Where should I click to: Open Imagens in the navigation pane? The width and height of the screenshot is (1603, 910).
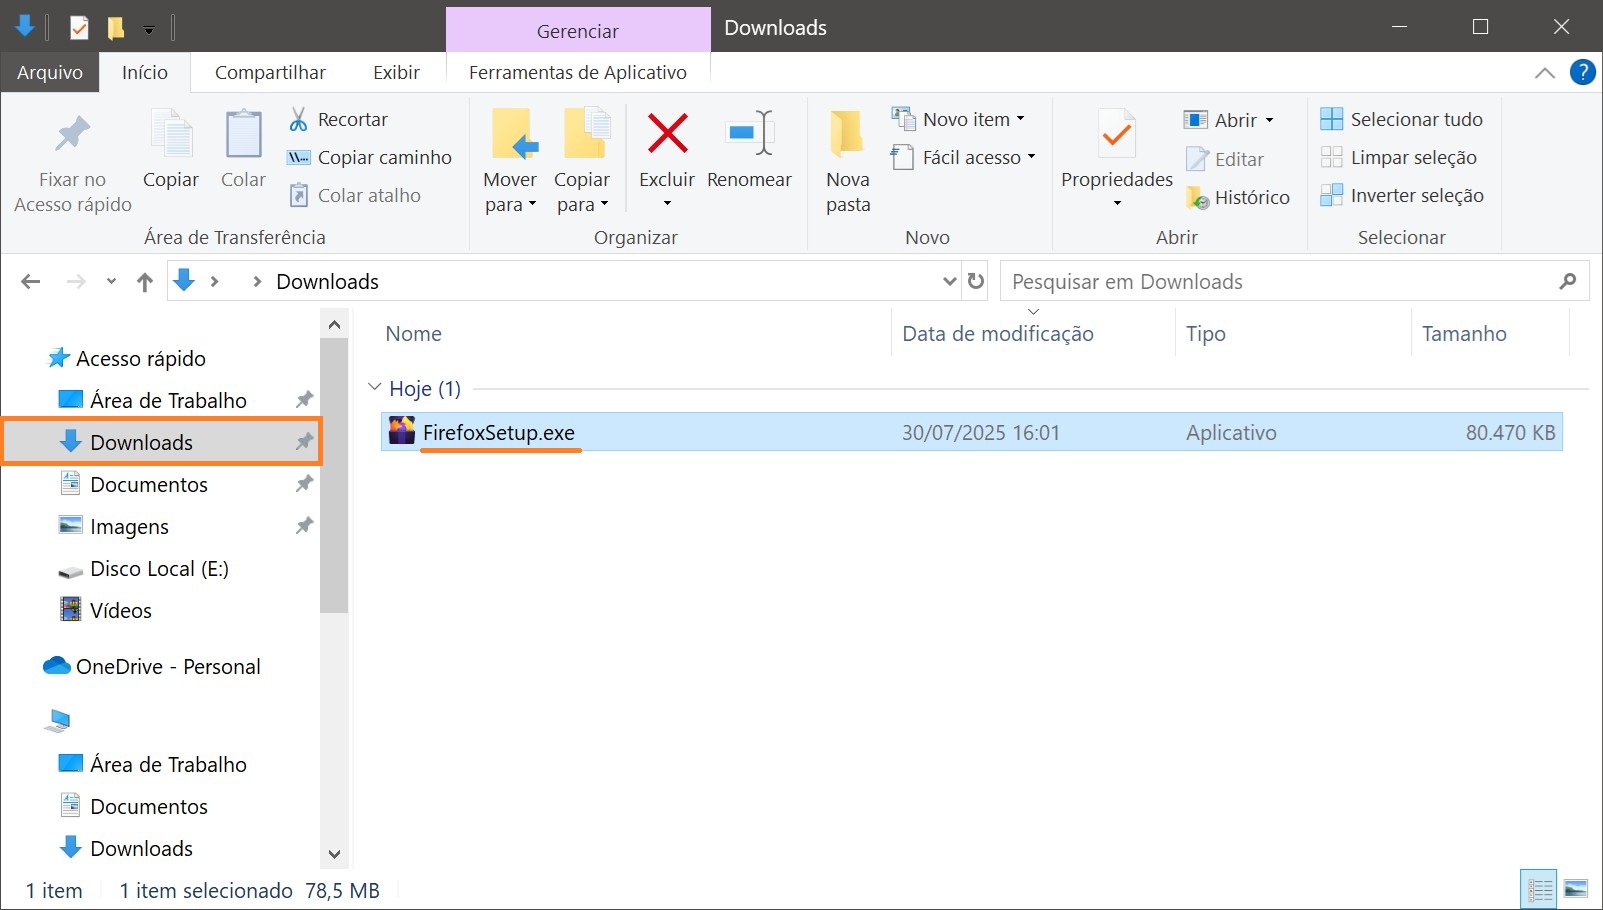click(x=129, y=526)
